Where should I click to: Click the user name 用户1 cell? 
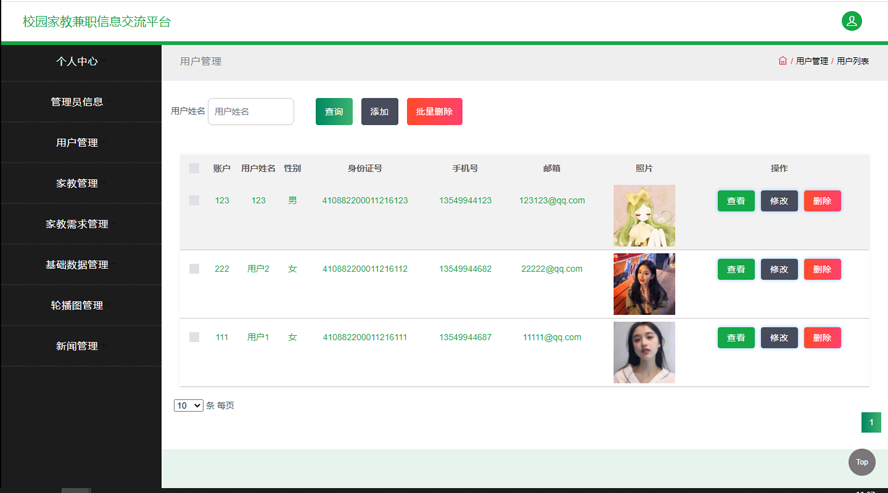tap(258, 337)
